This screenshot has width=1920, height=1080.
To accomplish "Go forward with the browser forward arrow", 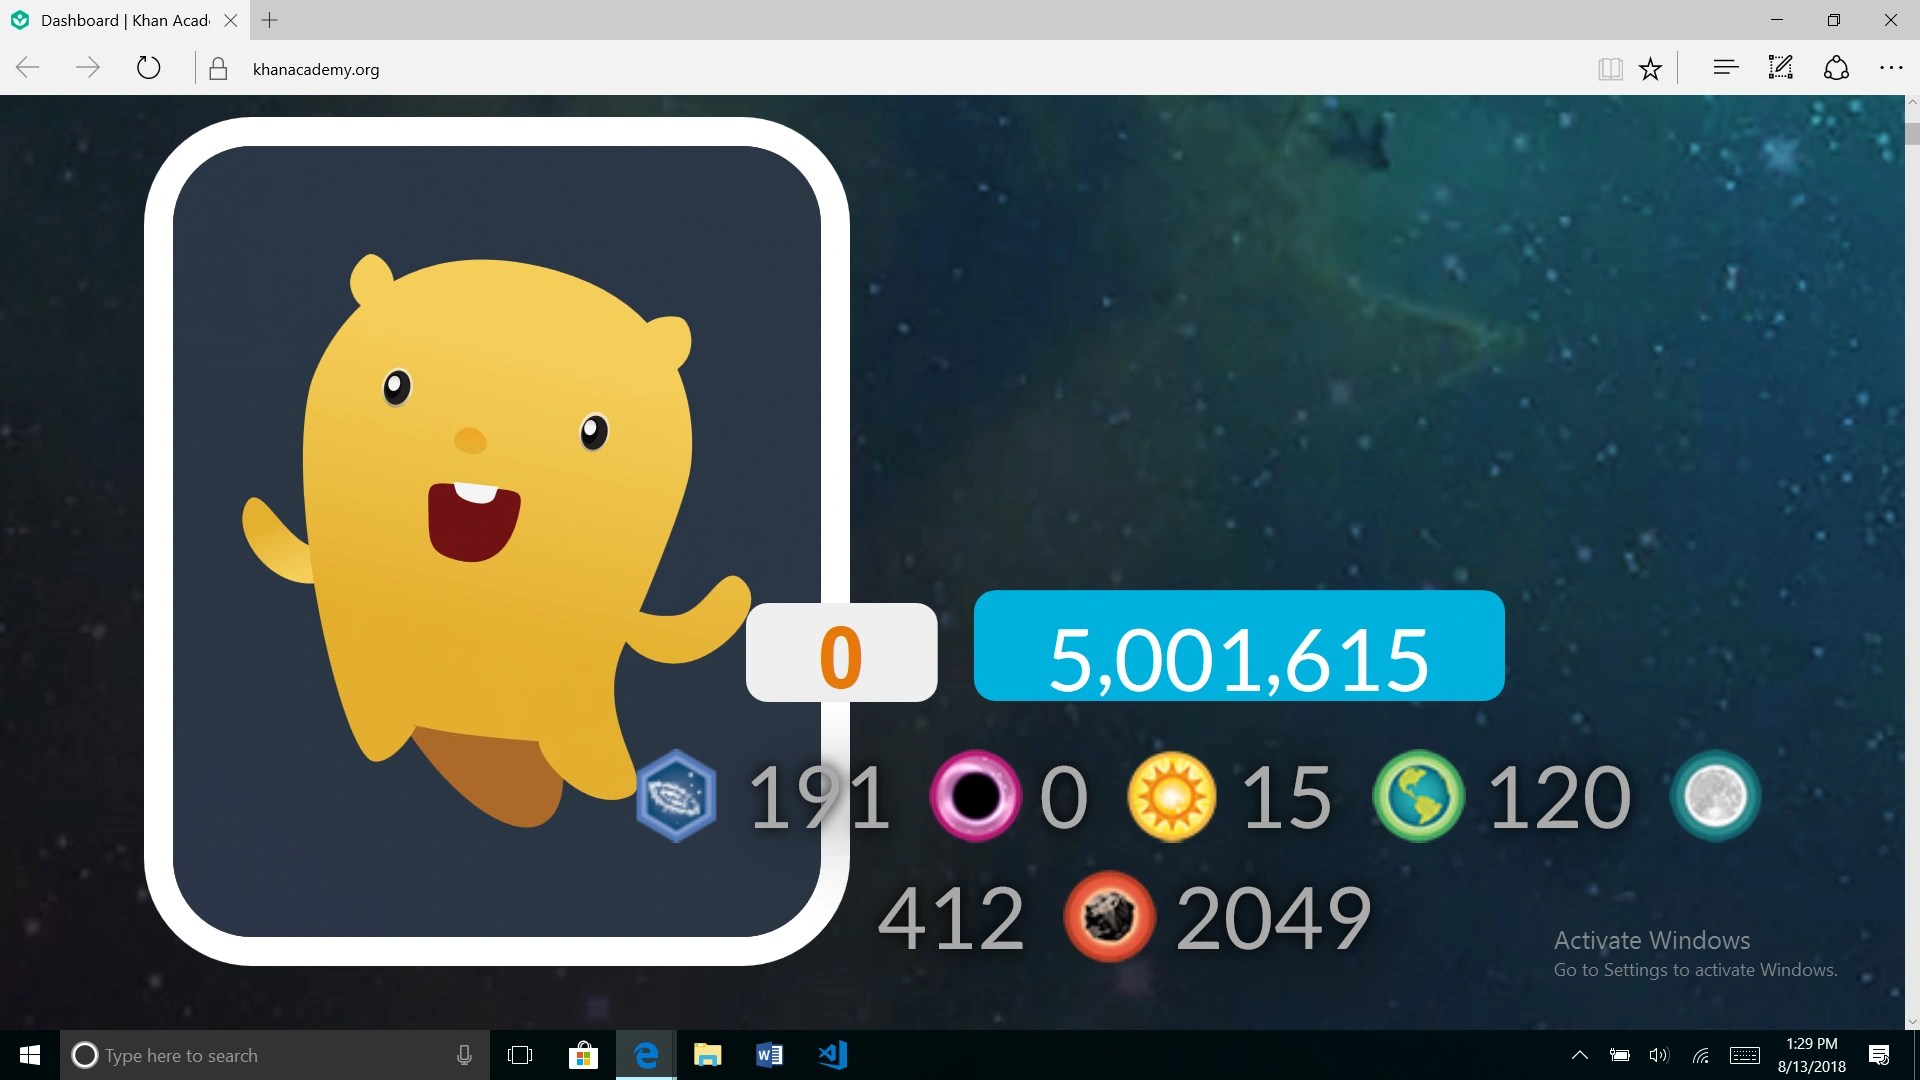I will 88,68.
